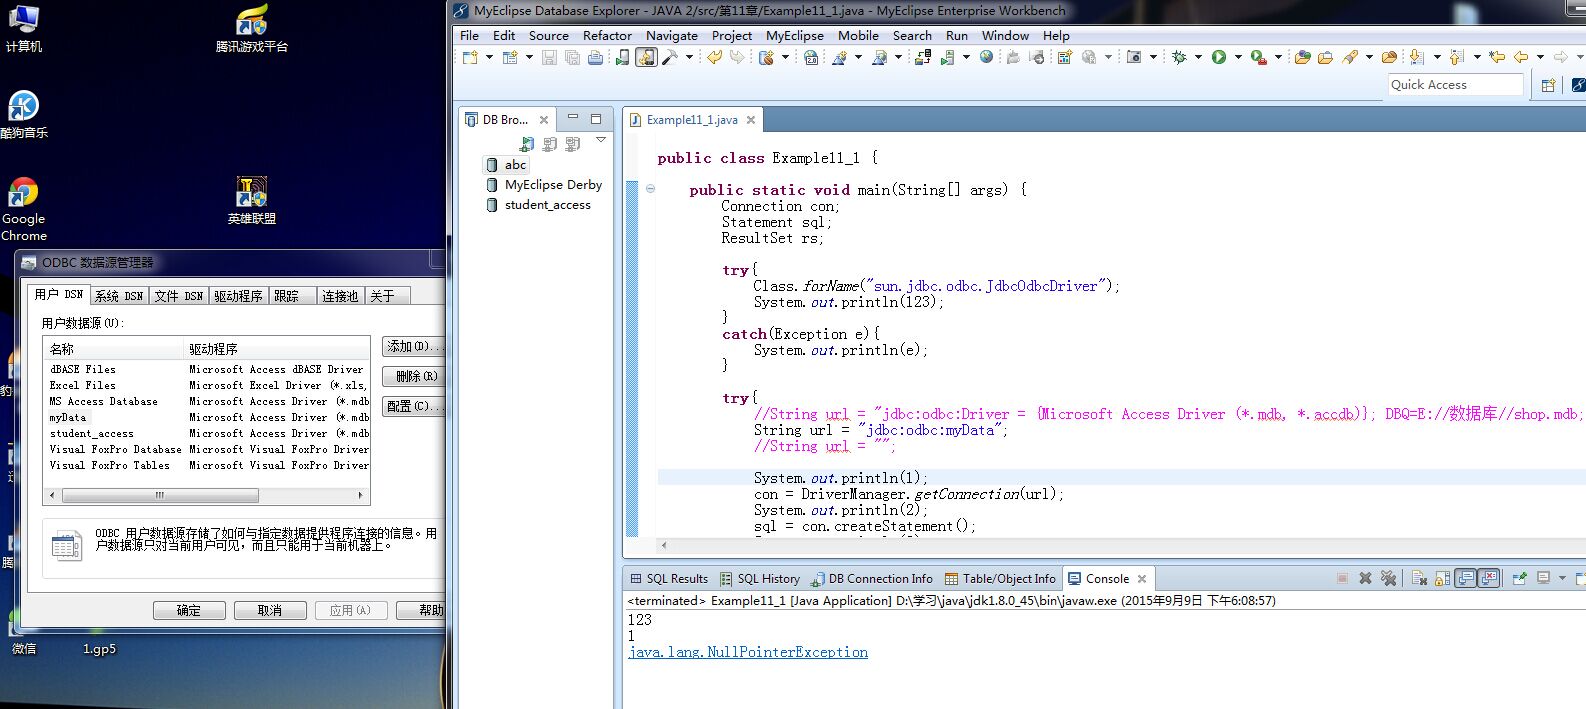Toggle Show Console on standard output
The height and width of the screenshot is (709, 1586).
[1465, 578]
